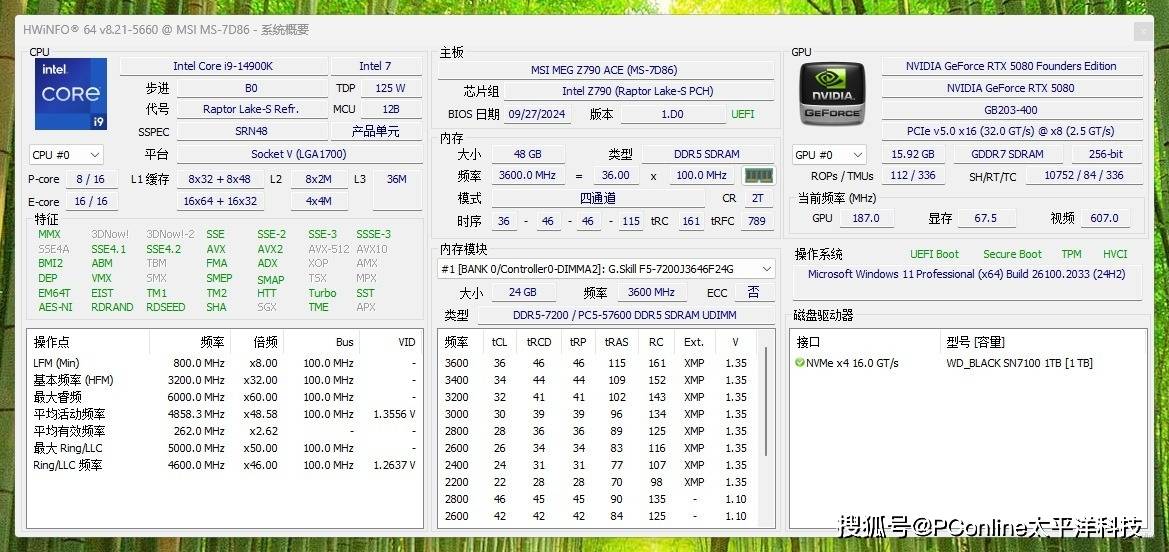The image size is (1169, 552).
Task: Click the tRFC value 789
Action: click(x=757, y=222)
